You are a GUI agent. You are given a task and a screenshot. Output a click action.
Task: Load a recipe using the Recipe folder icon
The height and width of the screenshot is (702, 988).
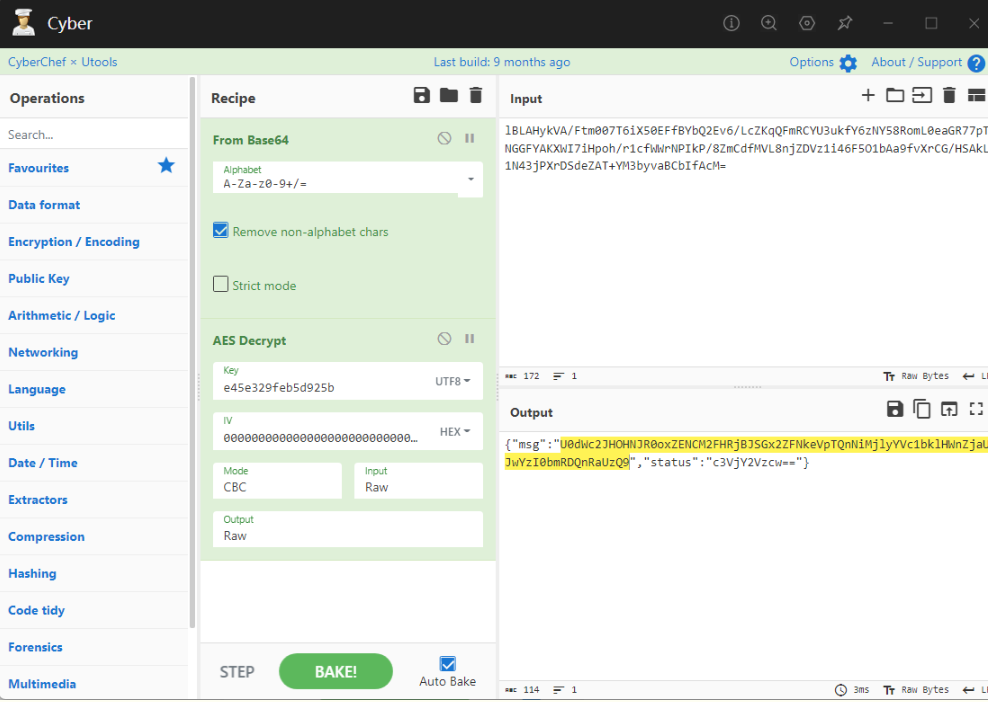point(449,95)
